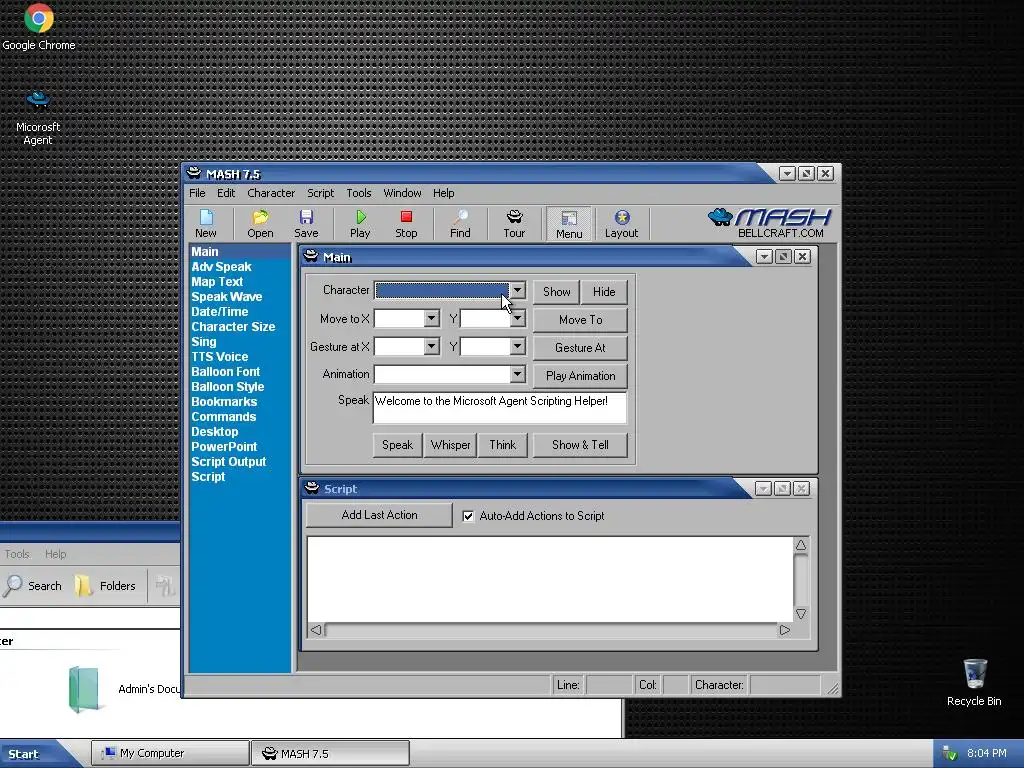1024x768 pixels.
Task: Click the New script toolbar icon
Action: pos(206,224)
